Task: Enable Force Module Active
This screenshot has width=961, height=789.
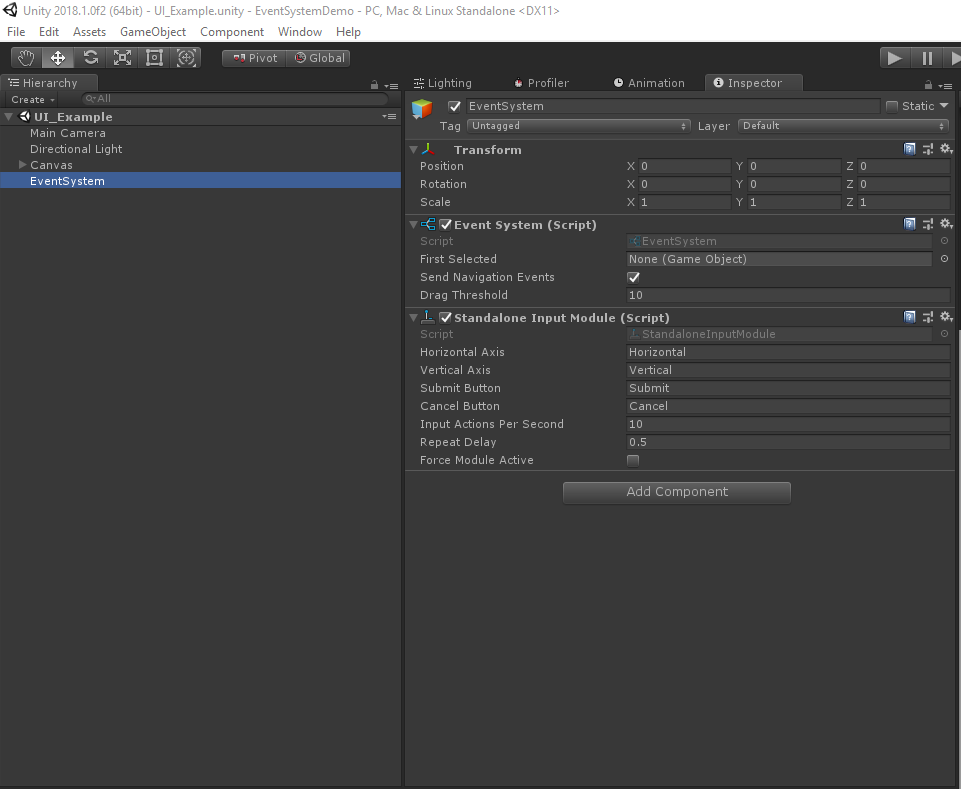Action: point(633,459)
